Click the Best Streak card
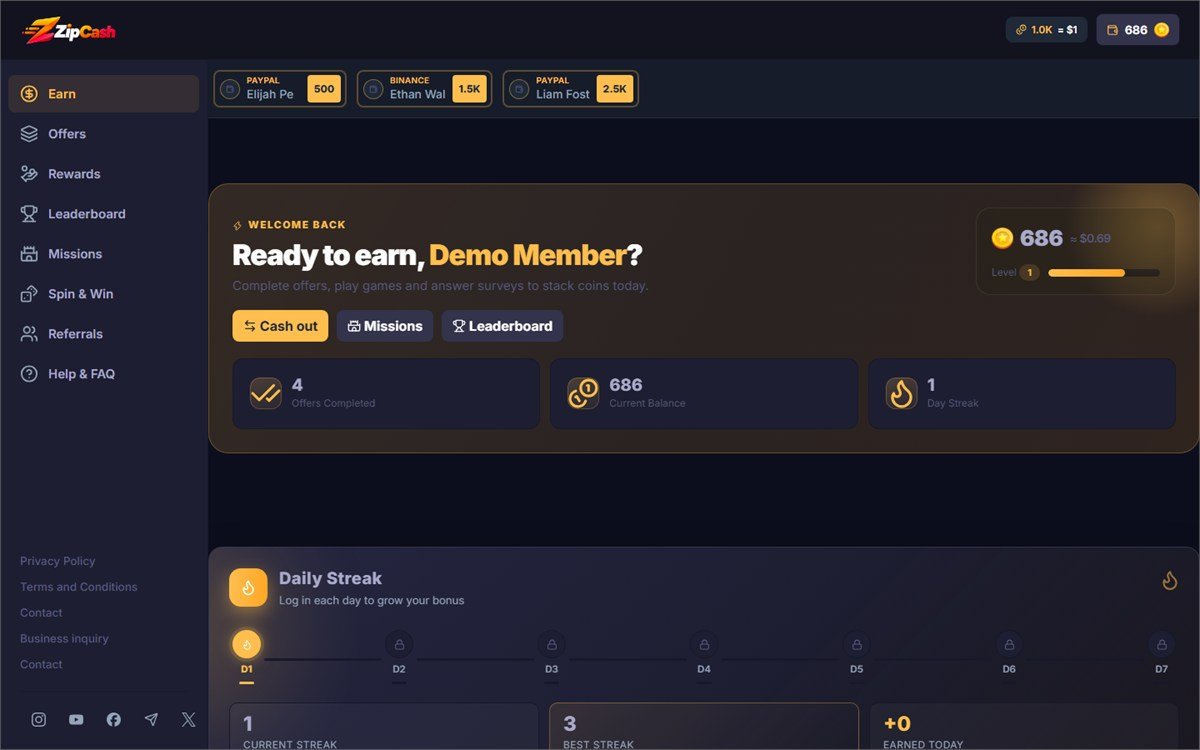 pyautogui.click(x=704, y=727)
